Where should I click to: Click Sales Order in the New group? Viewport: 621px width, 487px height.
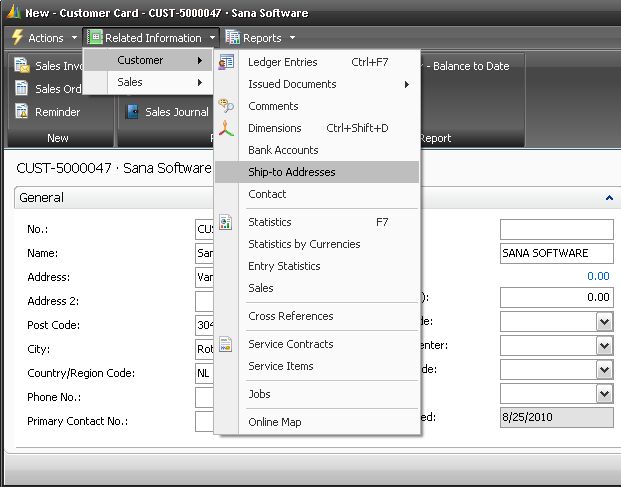coord(48,89)
